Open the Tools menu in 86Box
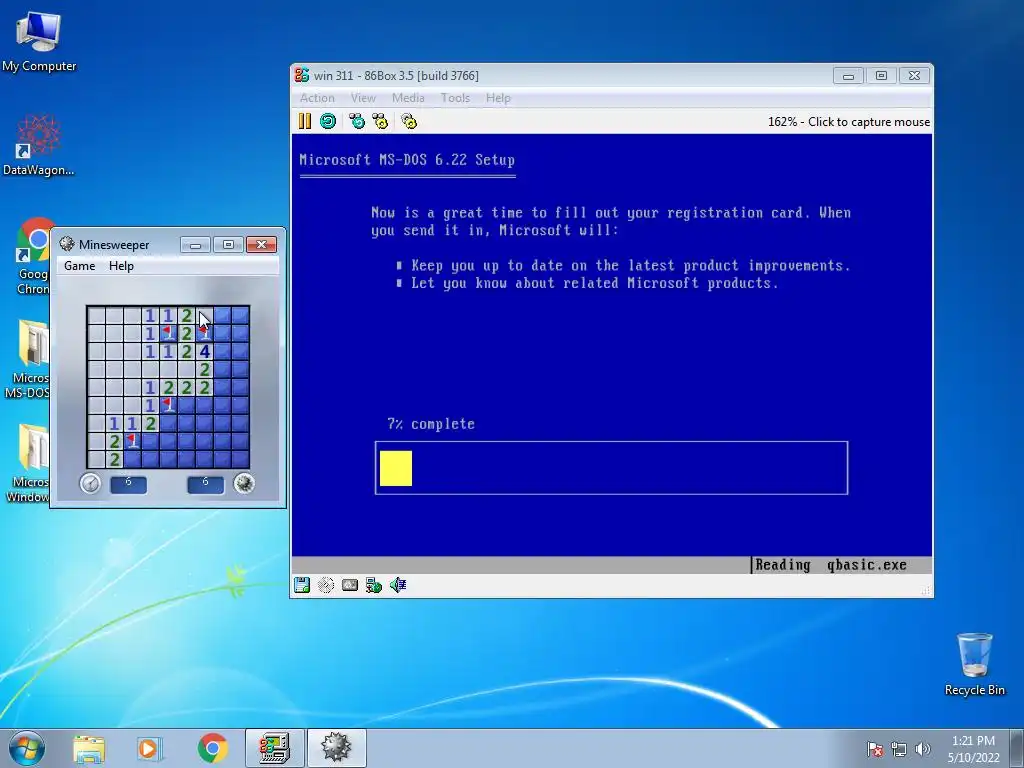 pos(455,98)
